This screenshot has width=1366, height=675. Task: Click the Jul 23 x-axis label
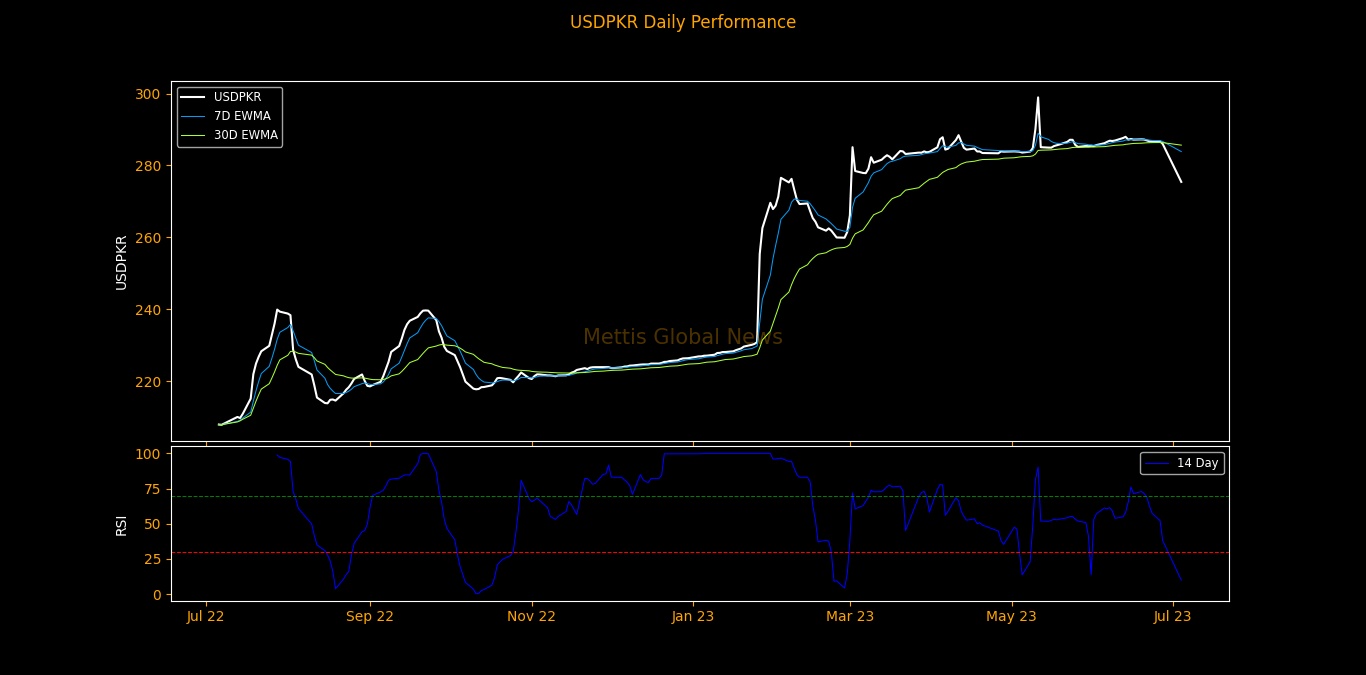point(1172,616)
